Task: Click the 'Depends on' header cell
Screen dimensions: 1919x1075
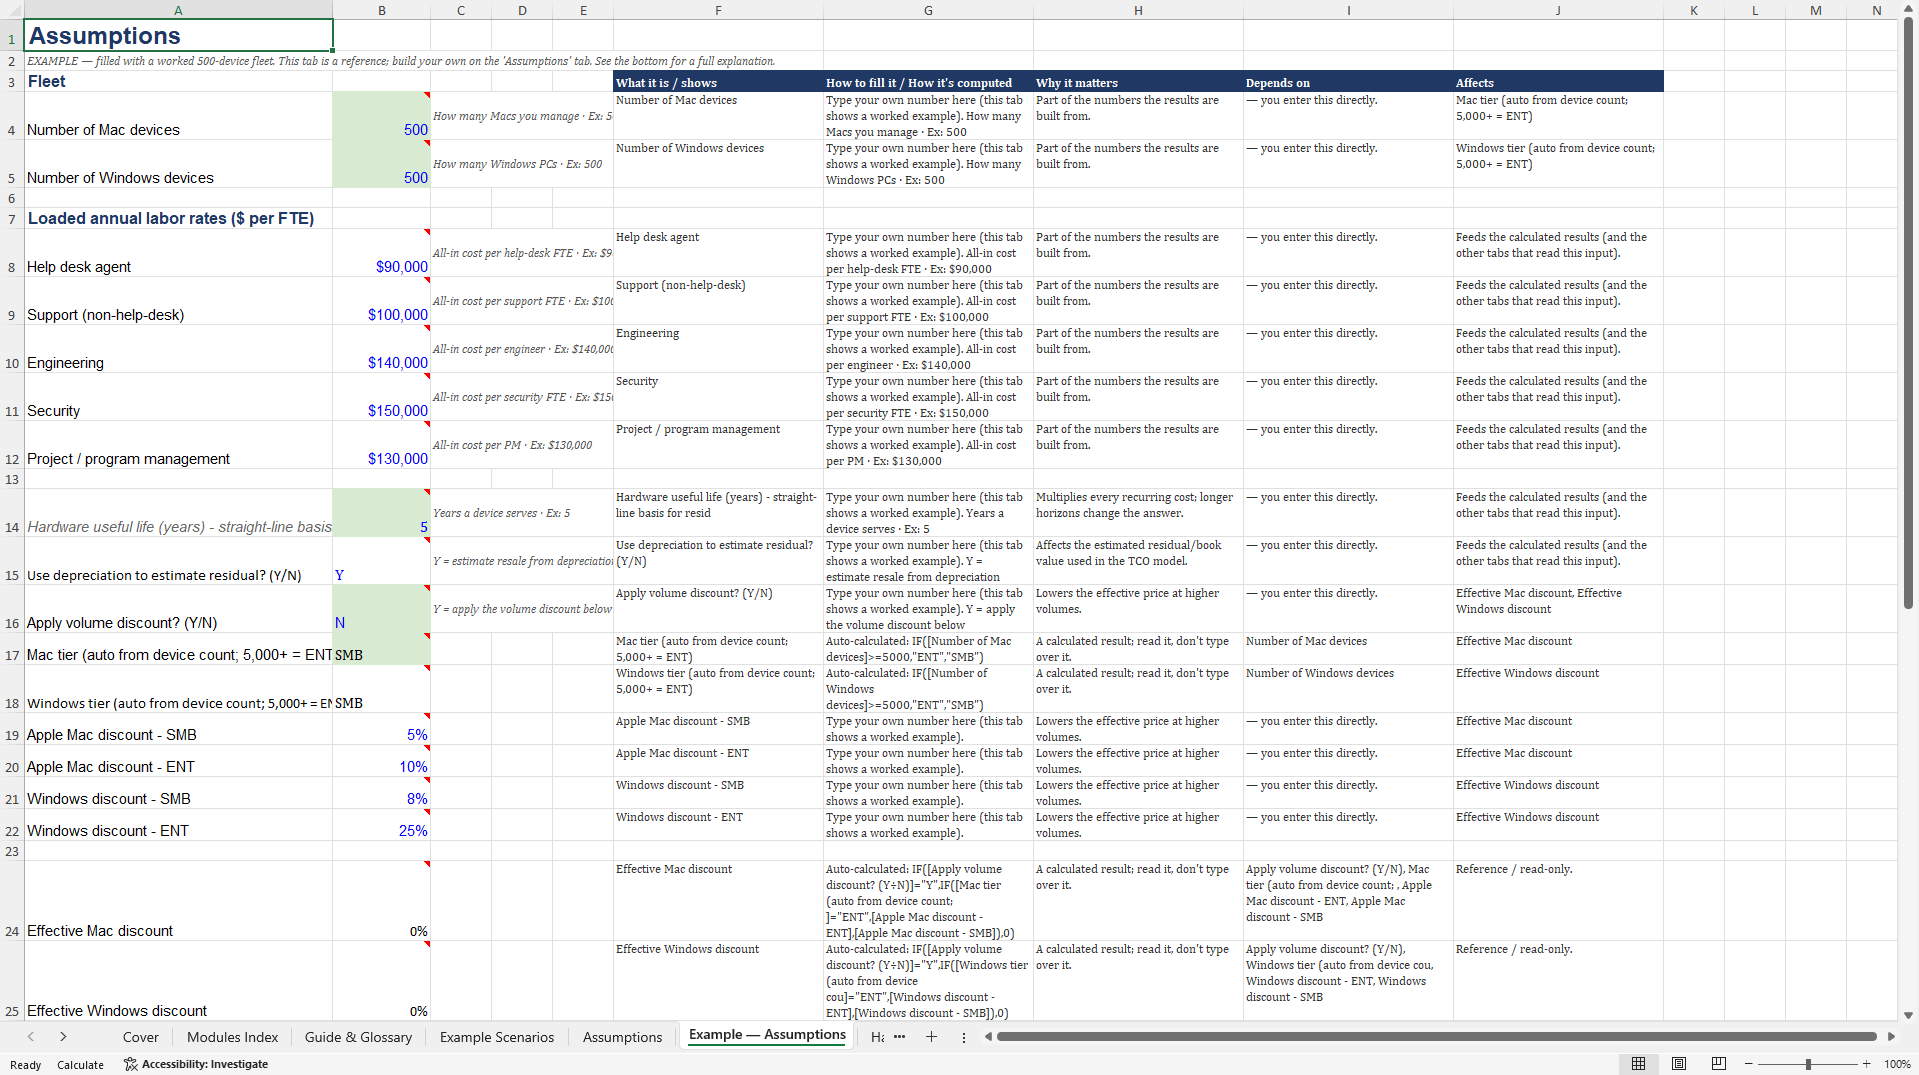Action: pos(1348,82)
